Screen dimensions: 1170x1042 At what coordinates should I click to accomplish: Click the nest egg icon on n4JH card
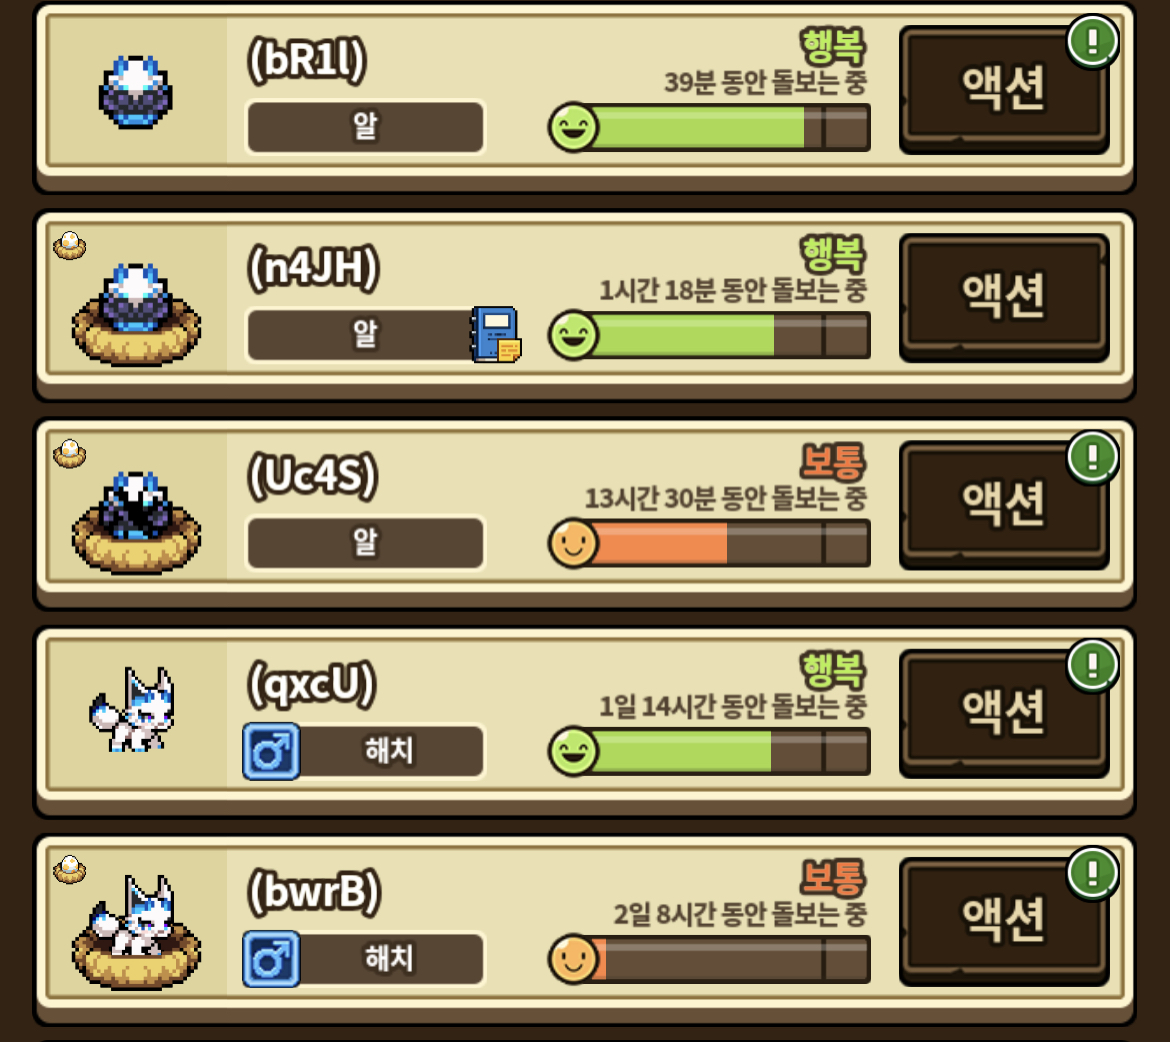click(x=69, y=246)
